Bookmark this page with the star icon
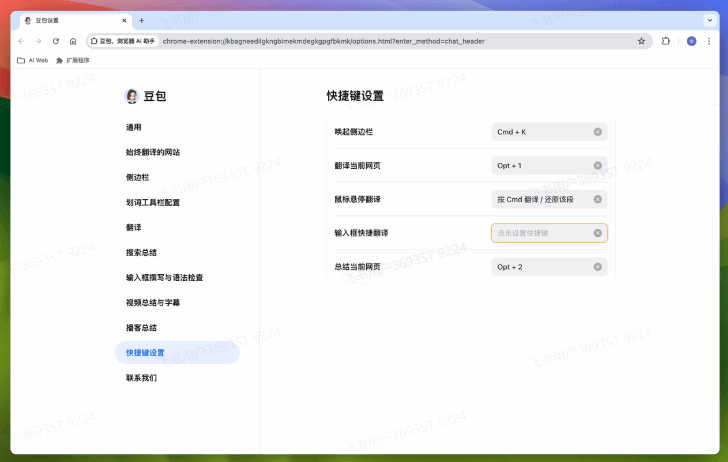728x462 pixels. click(641, 41)
